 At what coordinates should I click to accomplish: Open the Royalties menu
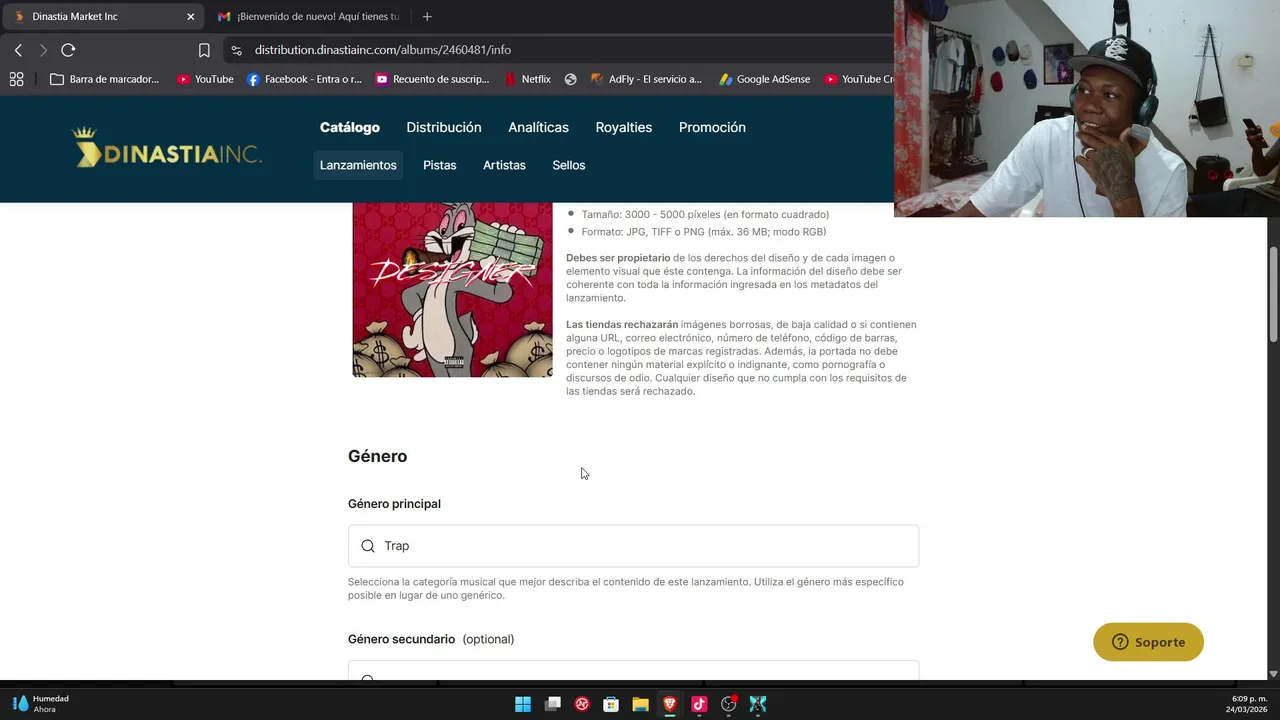point(624,127)
